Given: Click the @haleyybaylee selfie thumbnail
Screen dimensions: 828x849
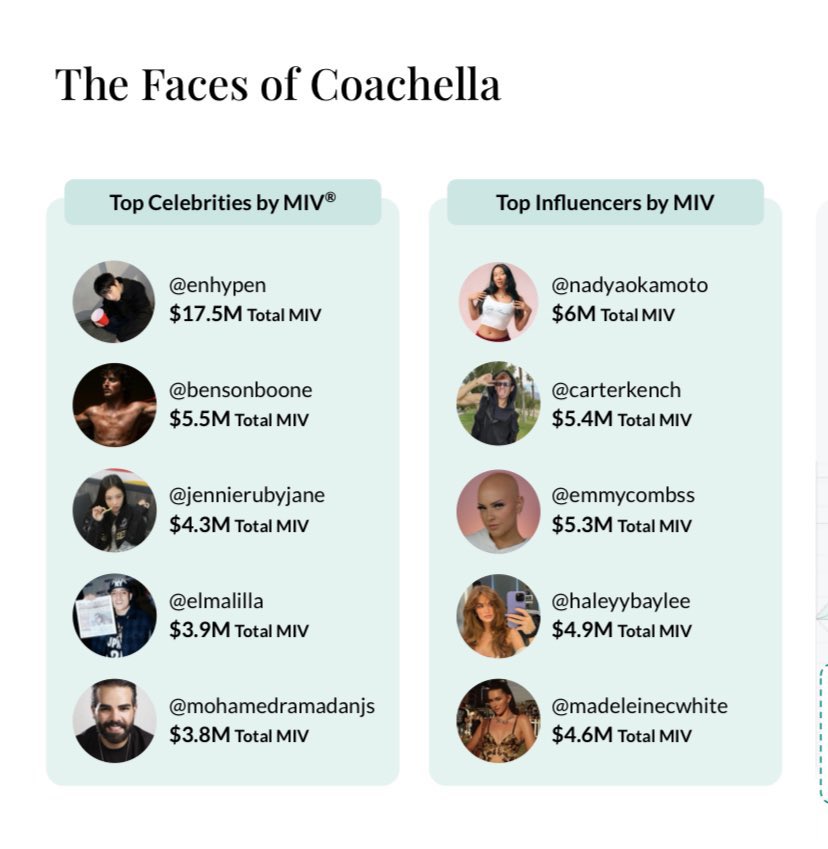Looking at the screenshot, I should 498,616.
